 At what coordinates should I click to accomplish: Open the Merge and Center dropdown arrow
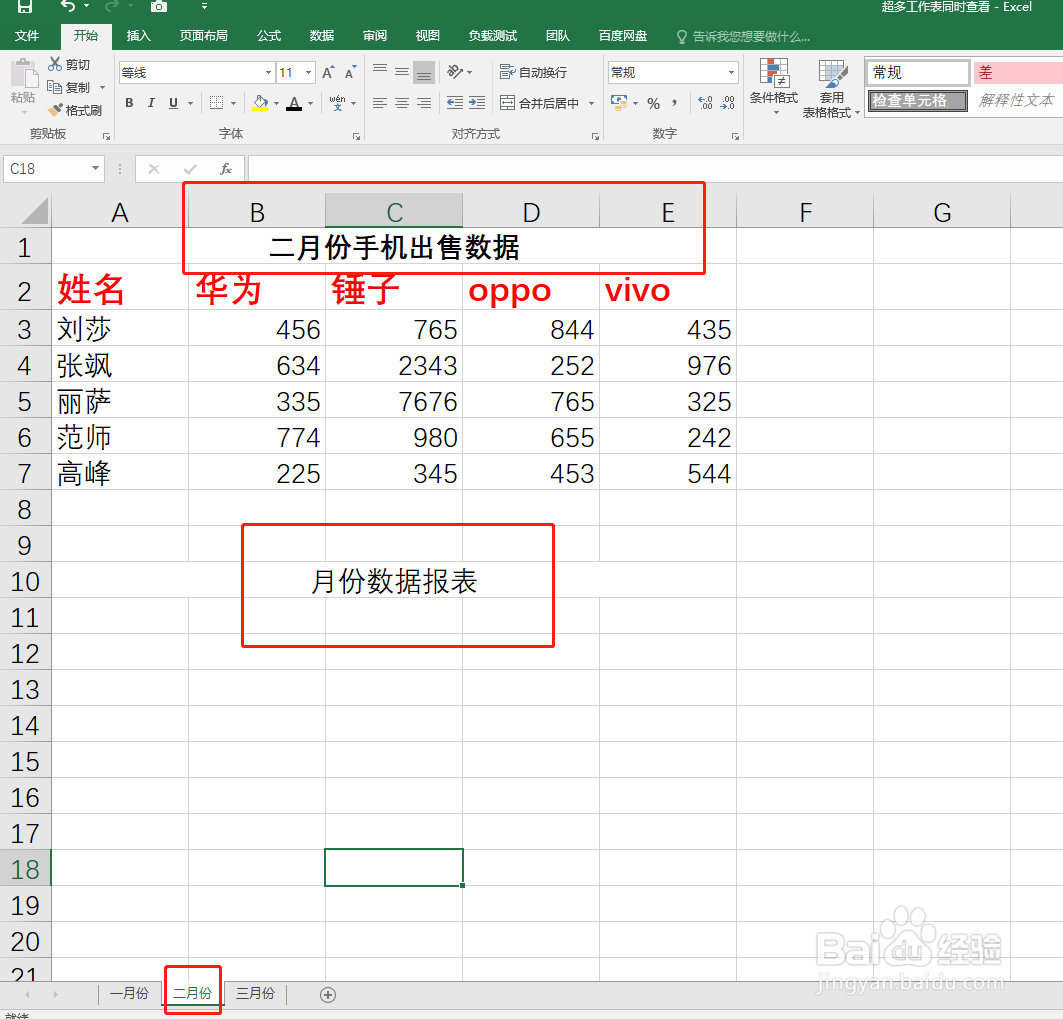click(x=591, y=104)
